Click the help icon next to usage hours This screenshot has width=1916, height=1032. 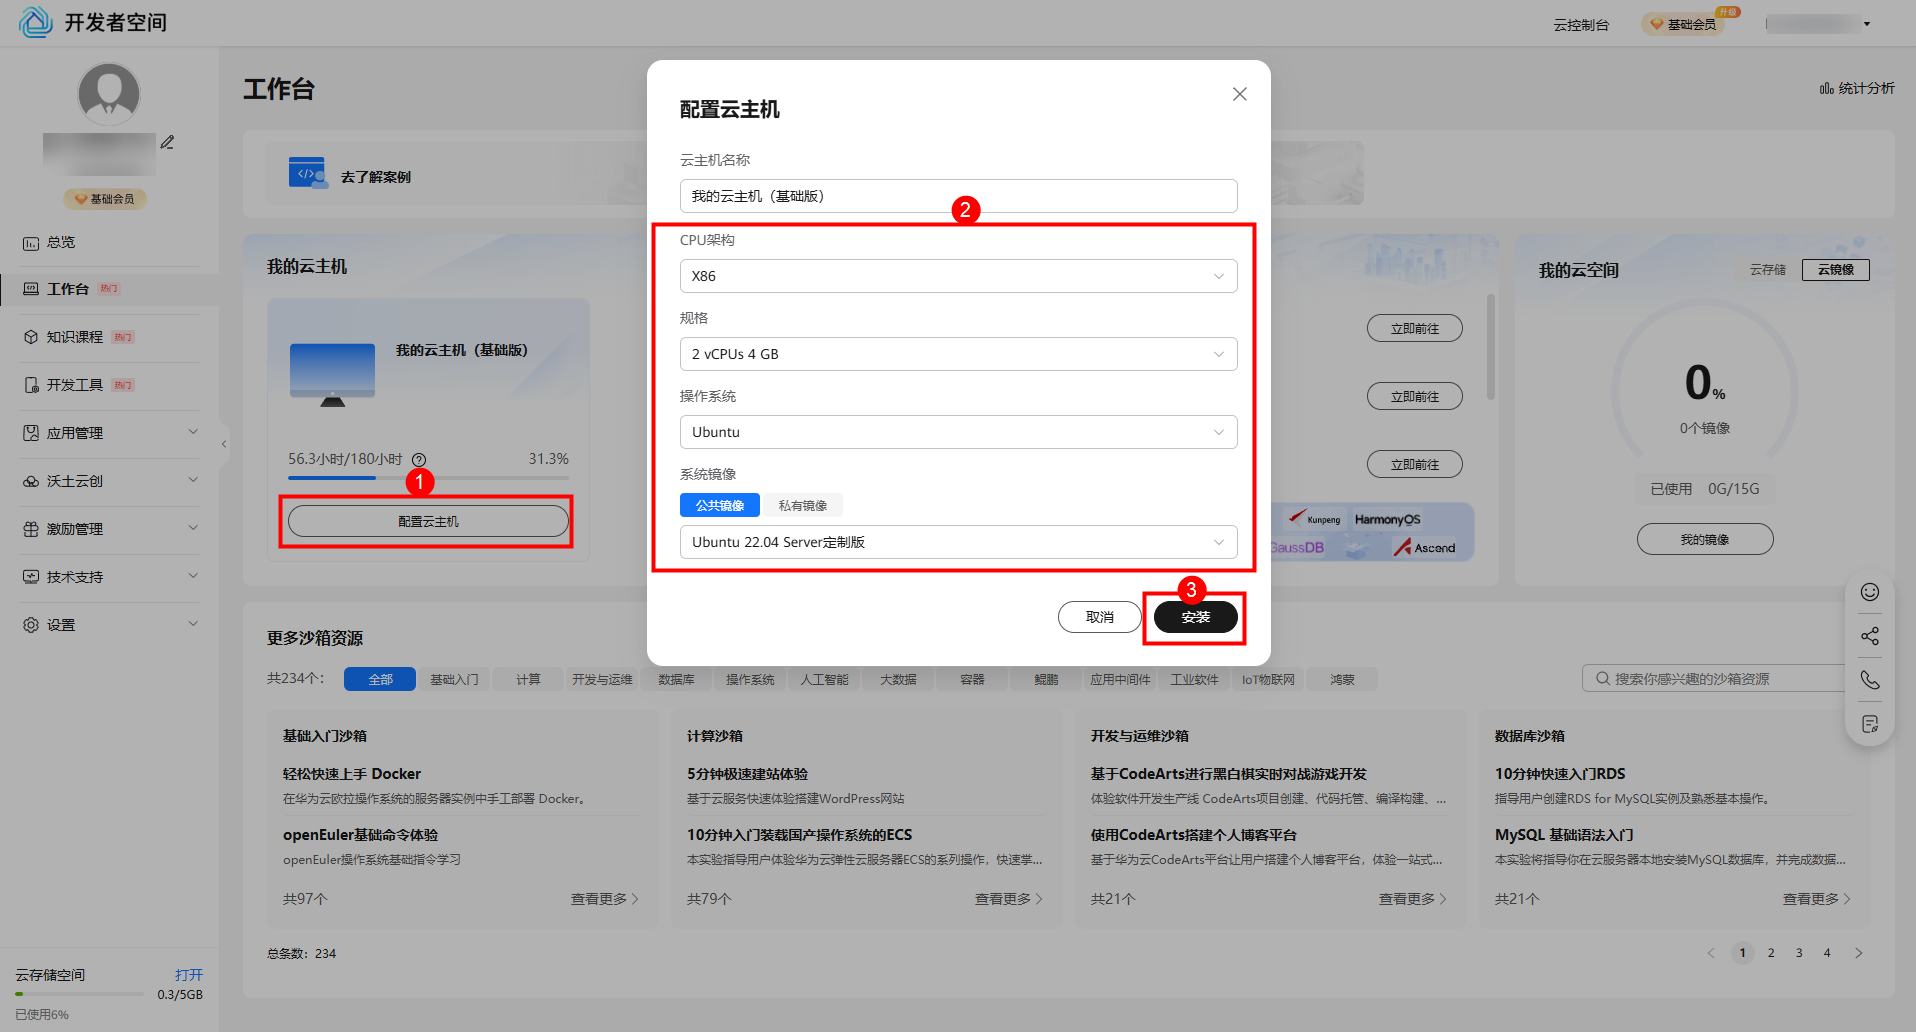[x=419, y=460]
